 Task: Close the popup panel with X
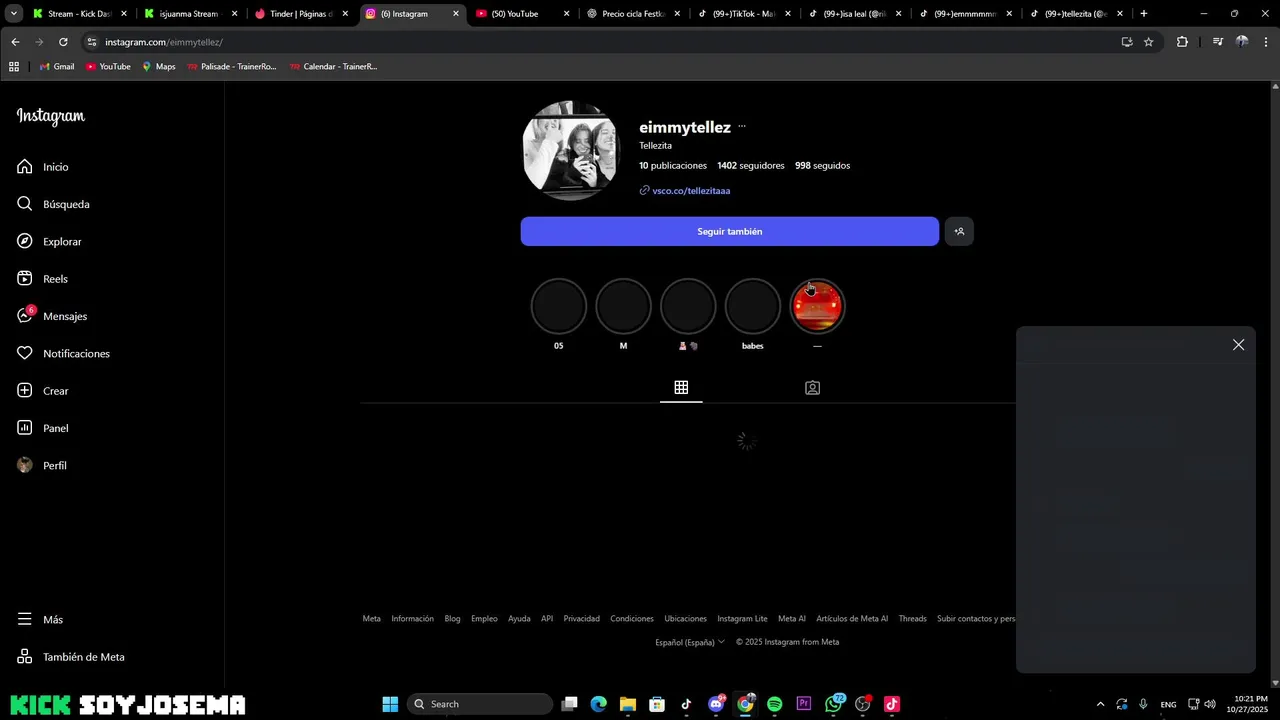click(x=1238, y=345)
